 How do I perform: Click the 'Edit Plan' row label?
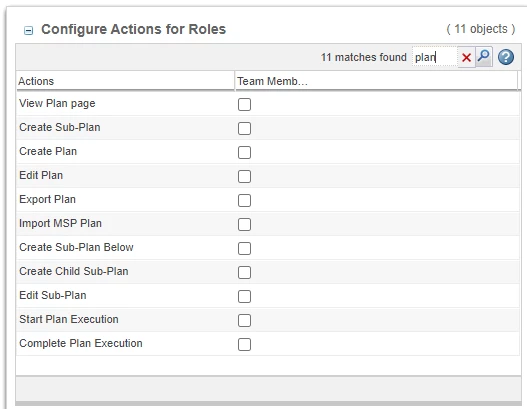click(41, 175)
